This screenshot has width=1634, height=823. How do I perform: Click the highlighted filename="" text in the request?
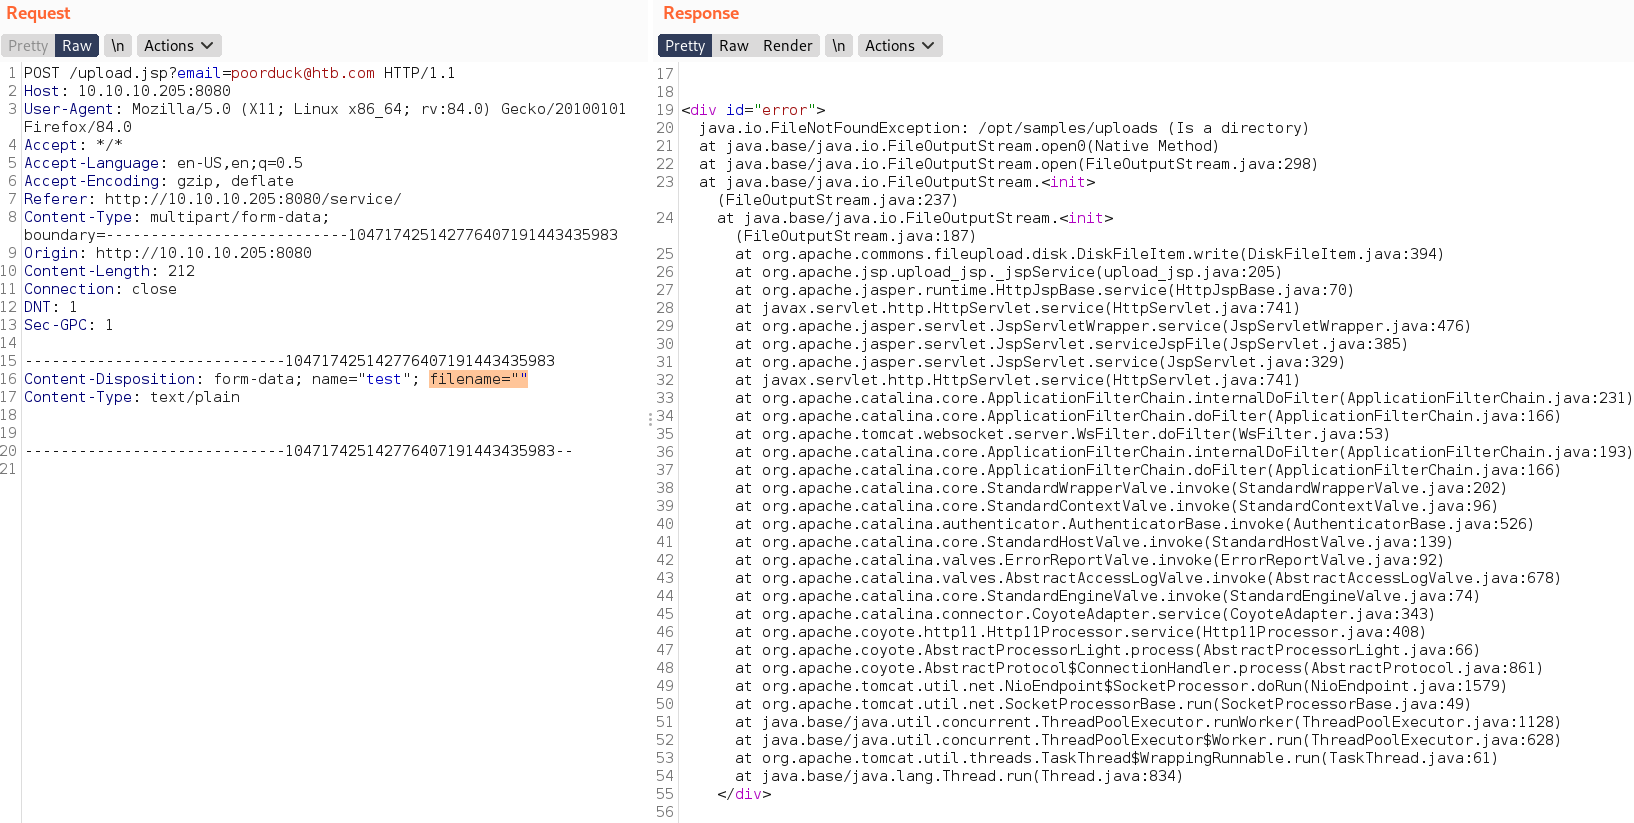478,379
